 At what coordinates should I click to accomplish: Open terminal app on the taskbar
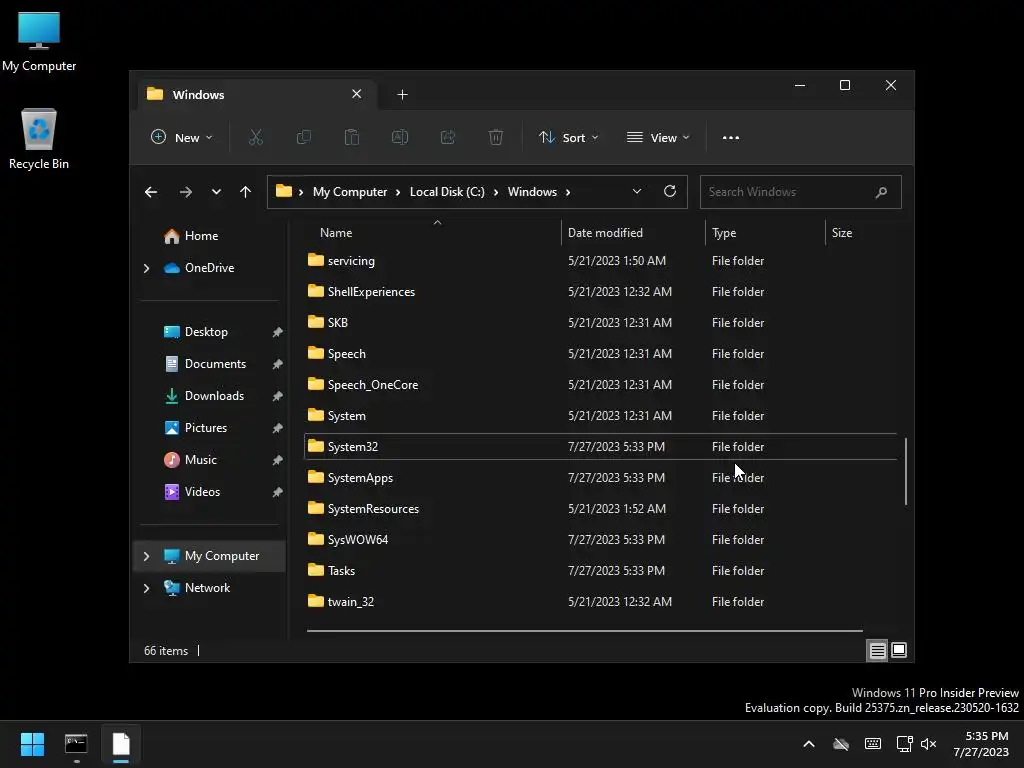coord(76,744)
